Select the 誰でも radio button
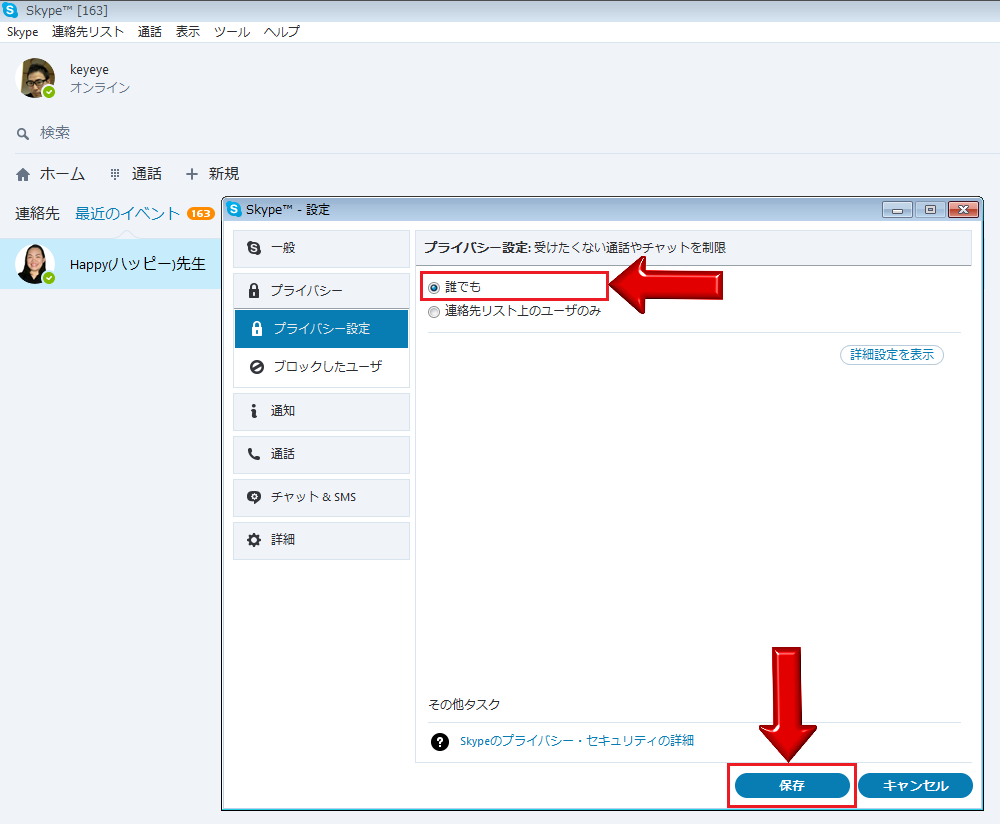 click(x=434, y=288)
